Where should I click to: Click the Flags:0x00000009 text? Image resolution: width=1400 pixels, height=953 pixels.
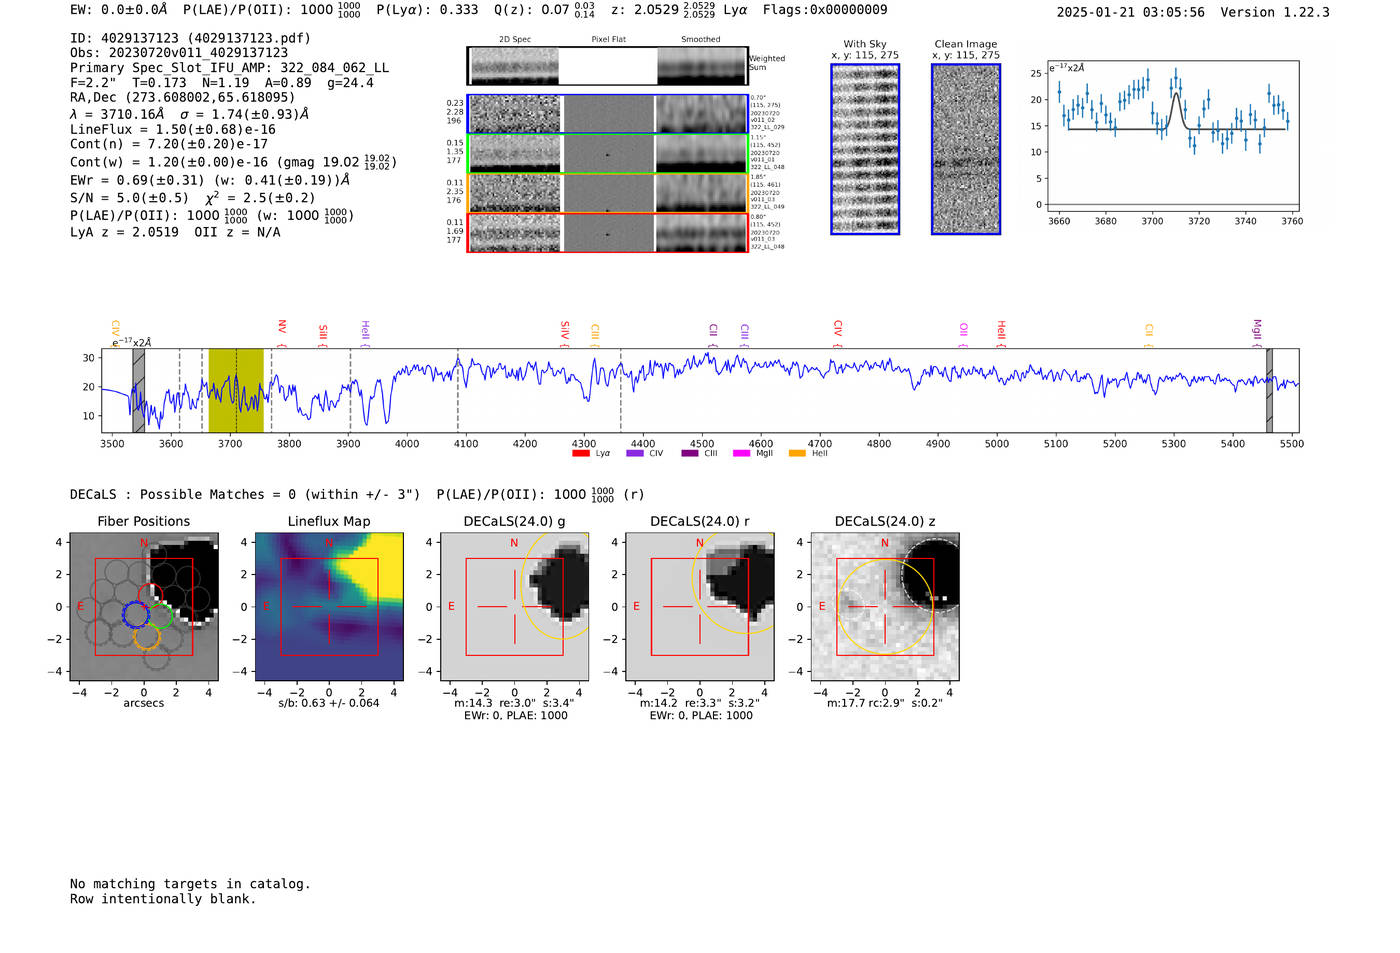825,10
